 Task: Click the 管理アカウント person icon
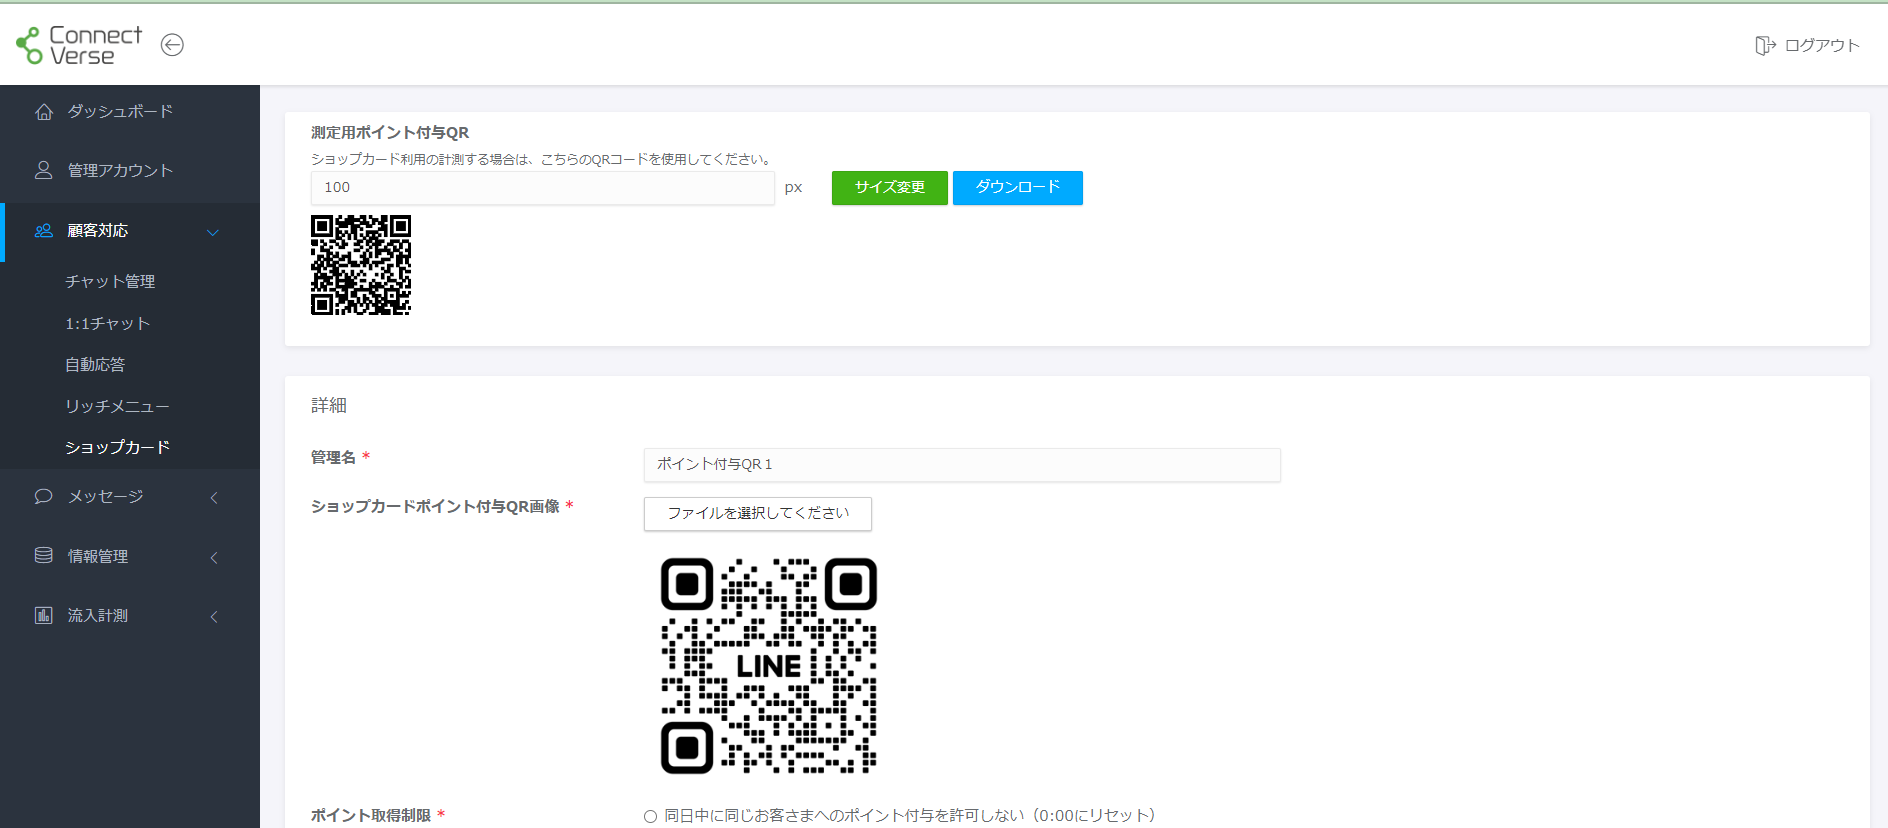coord(44,170)
